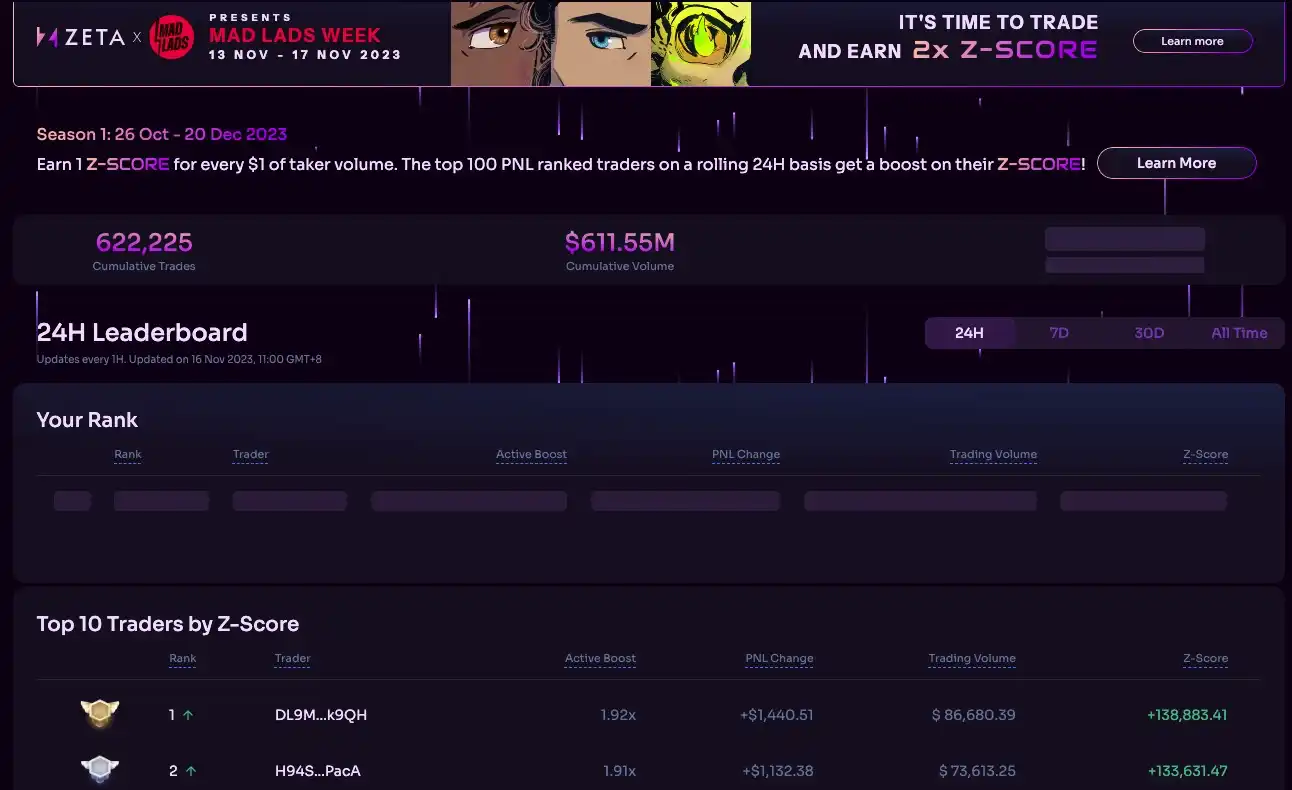
Task: Switch leaderboard to 7D tab
Action: point(1059,333)
